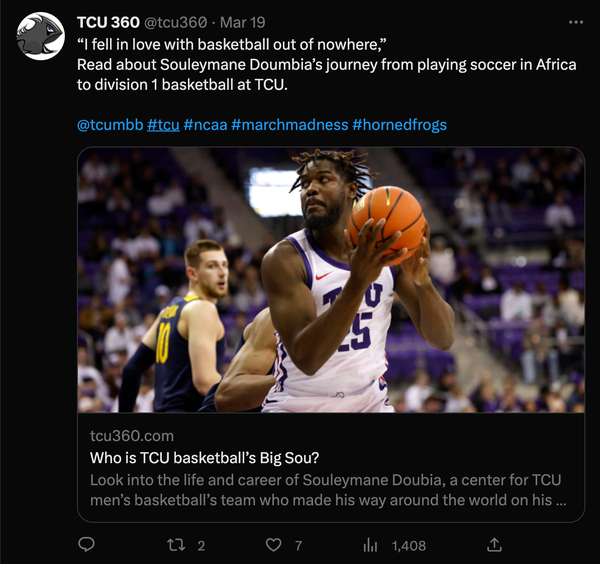The image size is (600, 564).
Task: Click the tcu360.com domain label
Action: tap(132, 436)
